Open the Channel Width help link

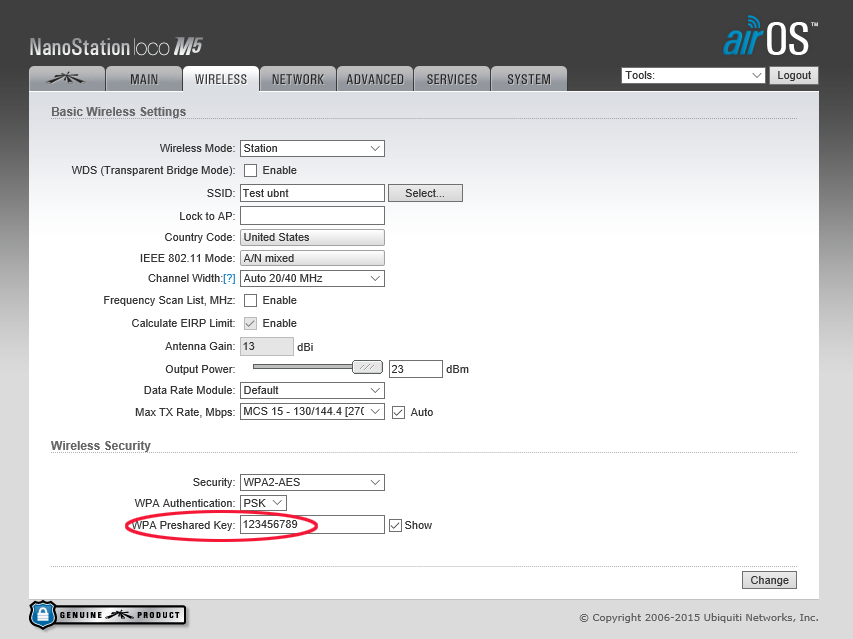pos(229,278)
